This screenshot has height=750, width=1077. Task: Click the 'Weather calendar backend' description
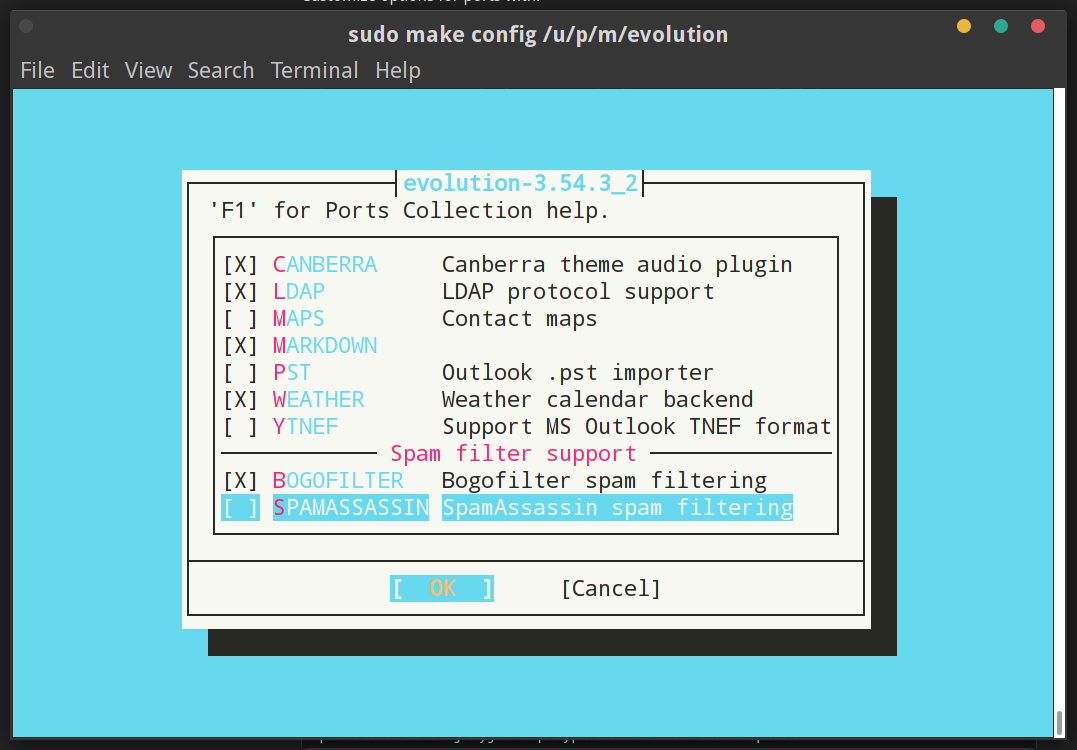598,399
